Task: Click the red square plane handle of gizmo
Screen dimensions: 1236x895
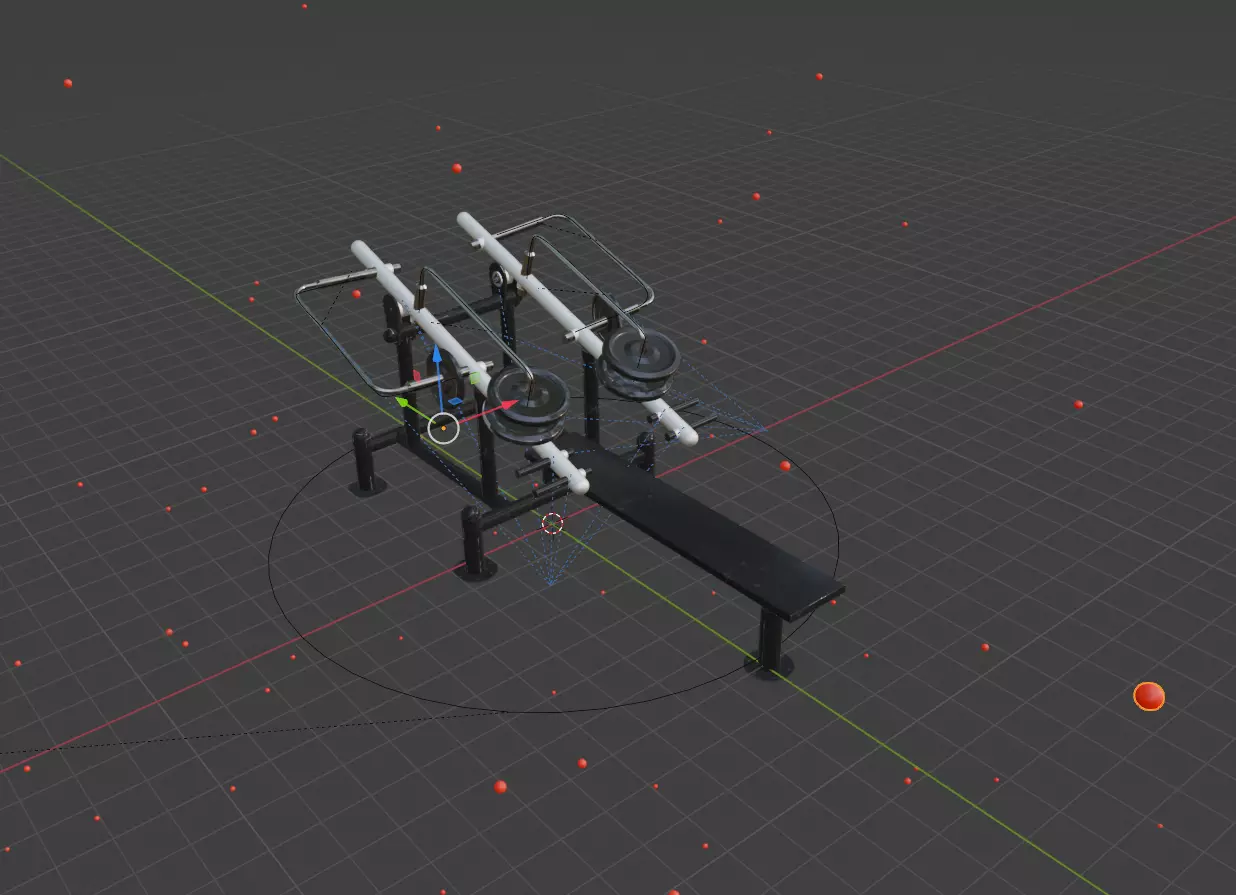Action: click(x=417, y=377)
